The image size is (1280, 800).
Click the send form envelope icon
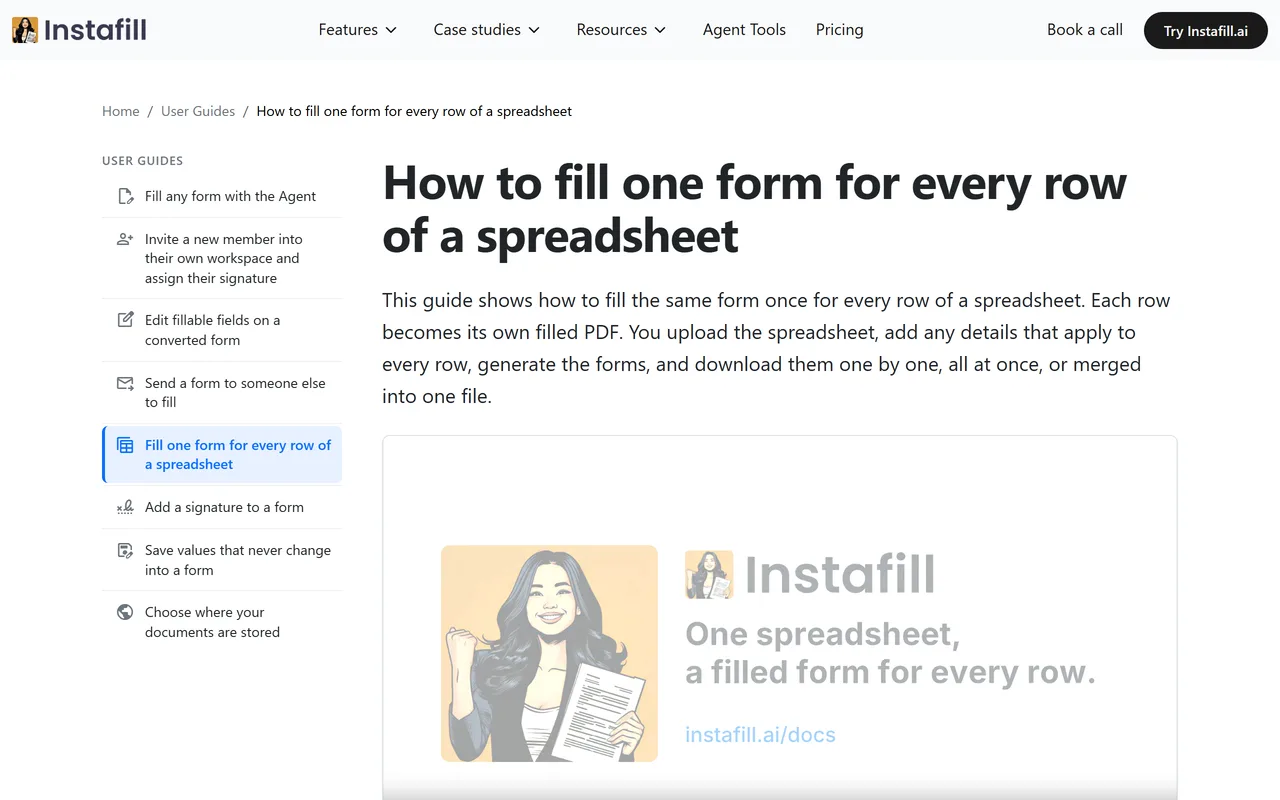pyautogui.click(x=125, y=383)
